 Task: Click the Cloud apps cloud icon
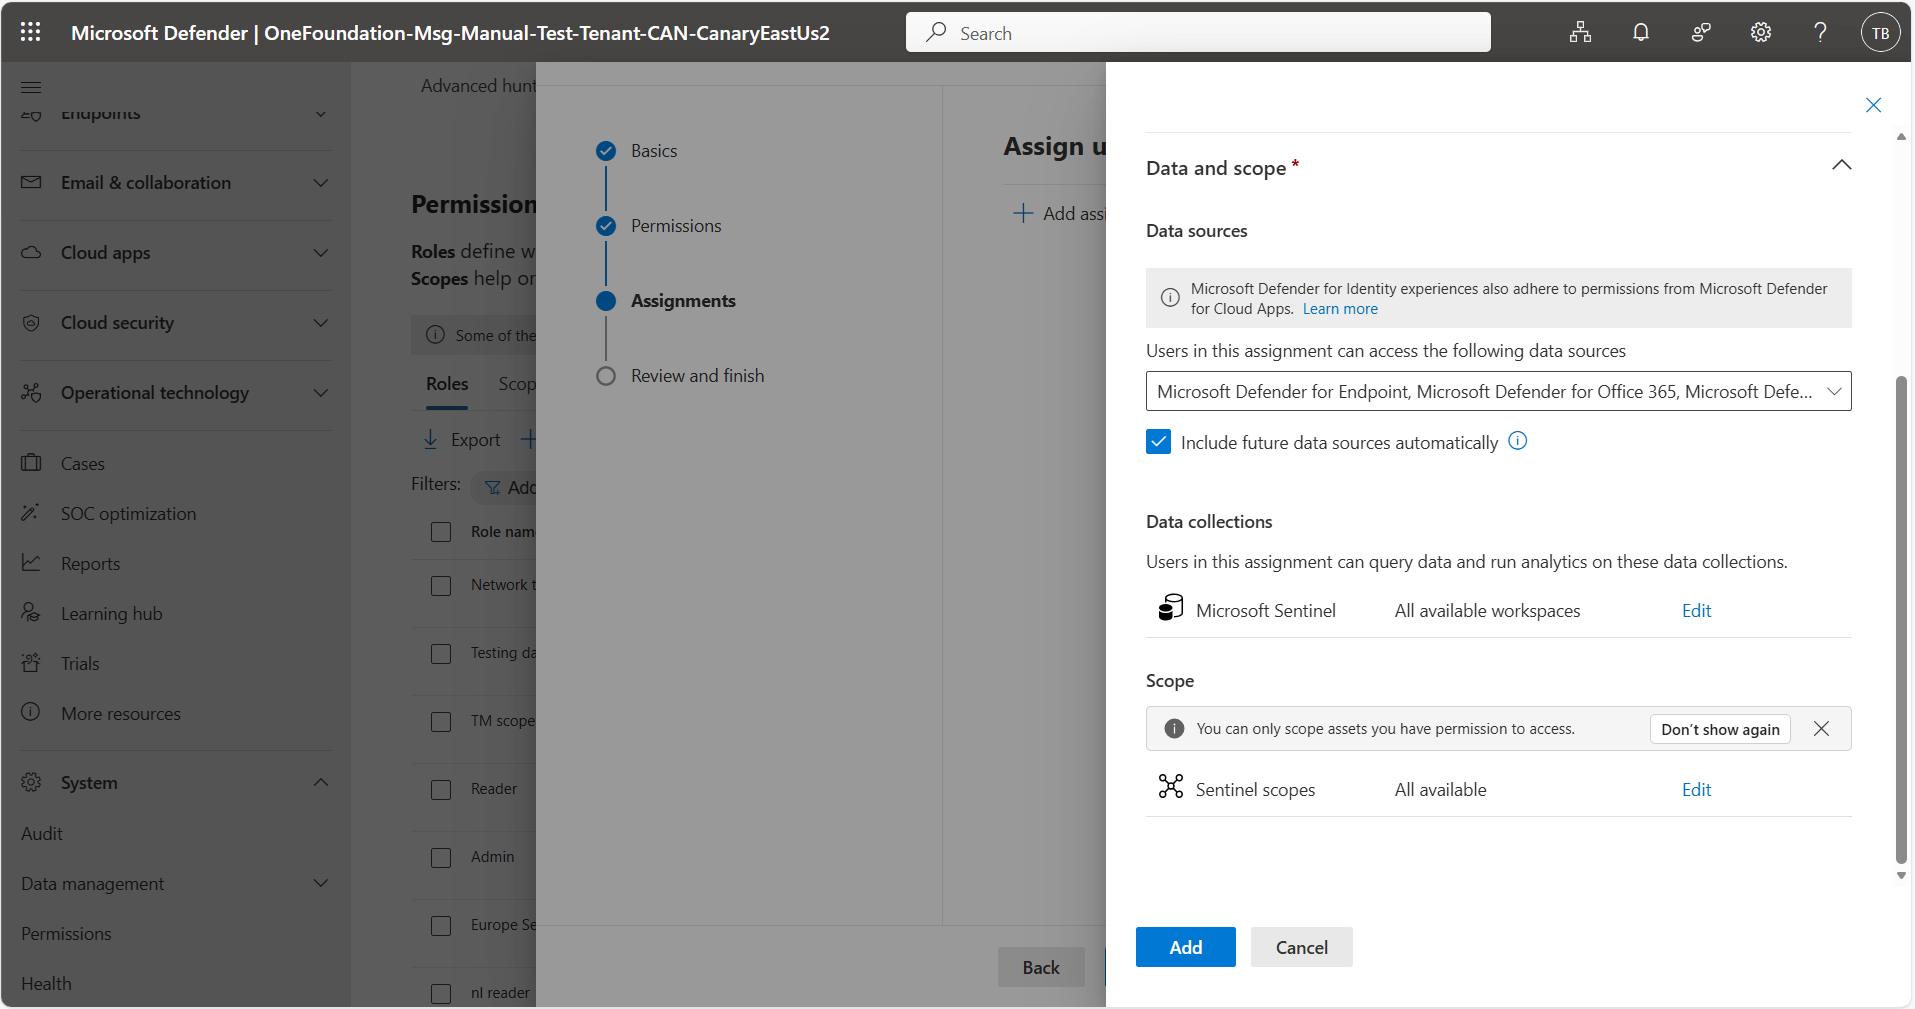[31, 252]
